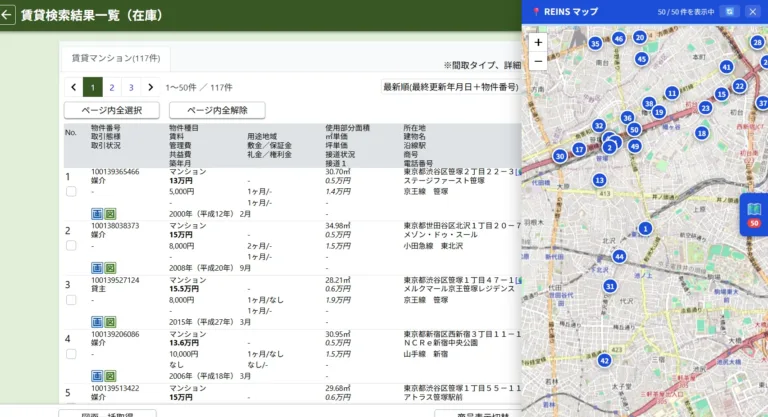This screenshot has height=417, width=768.
Task: Select map marker 28
Action: coord(758,43)
